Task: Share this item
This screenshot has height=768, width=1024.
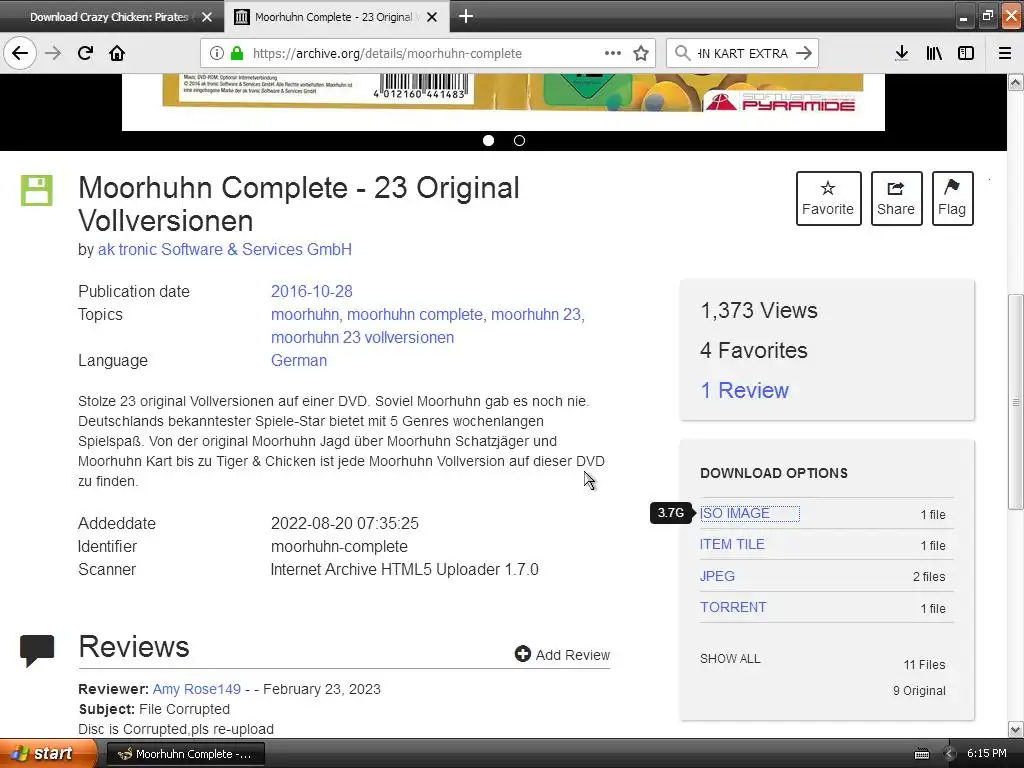Action: point(896,199)
